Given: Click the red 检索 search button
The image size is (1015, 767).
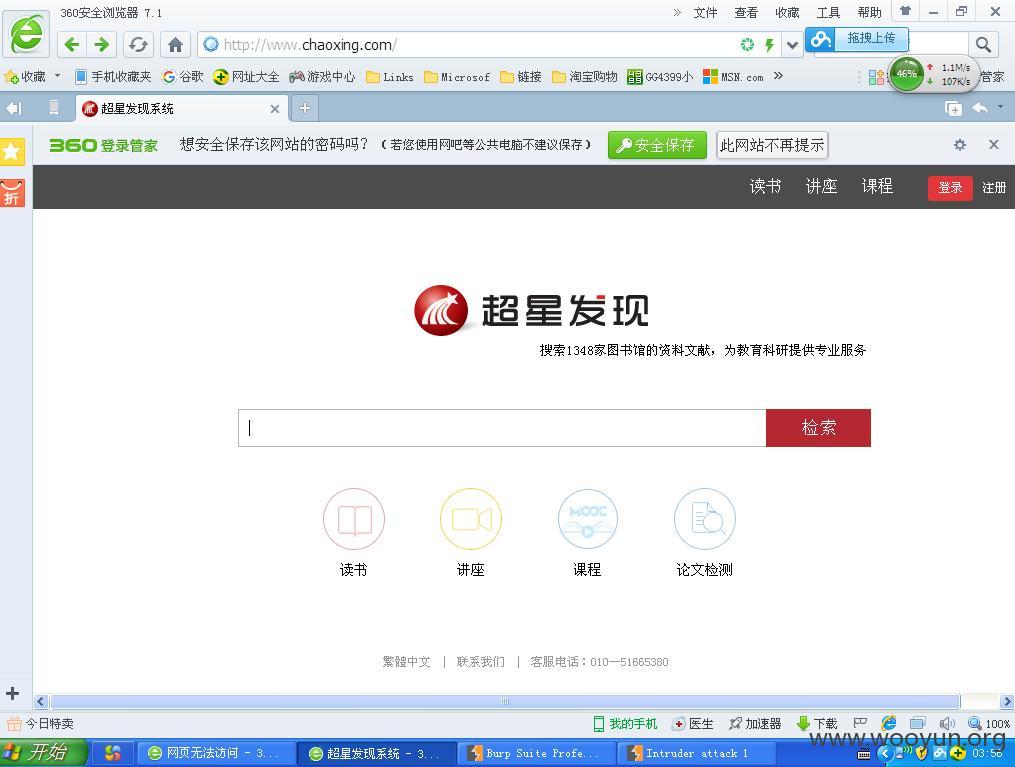Looking at the screenshot, I should click(818, 428).
